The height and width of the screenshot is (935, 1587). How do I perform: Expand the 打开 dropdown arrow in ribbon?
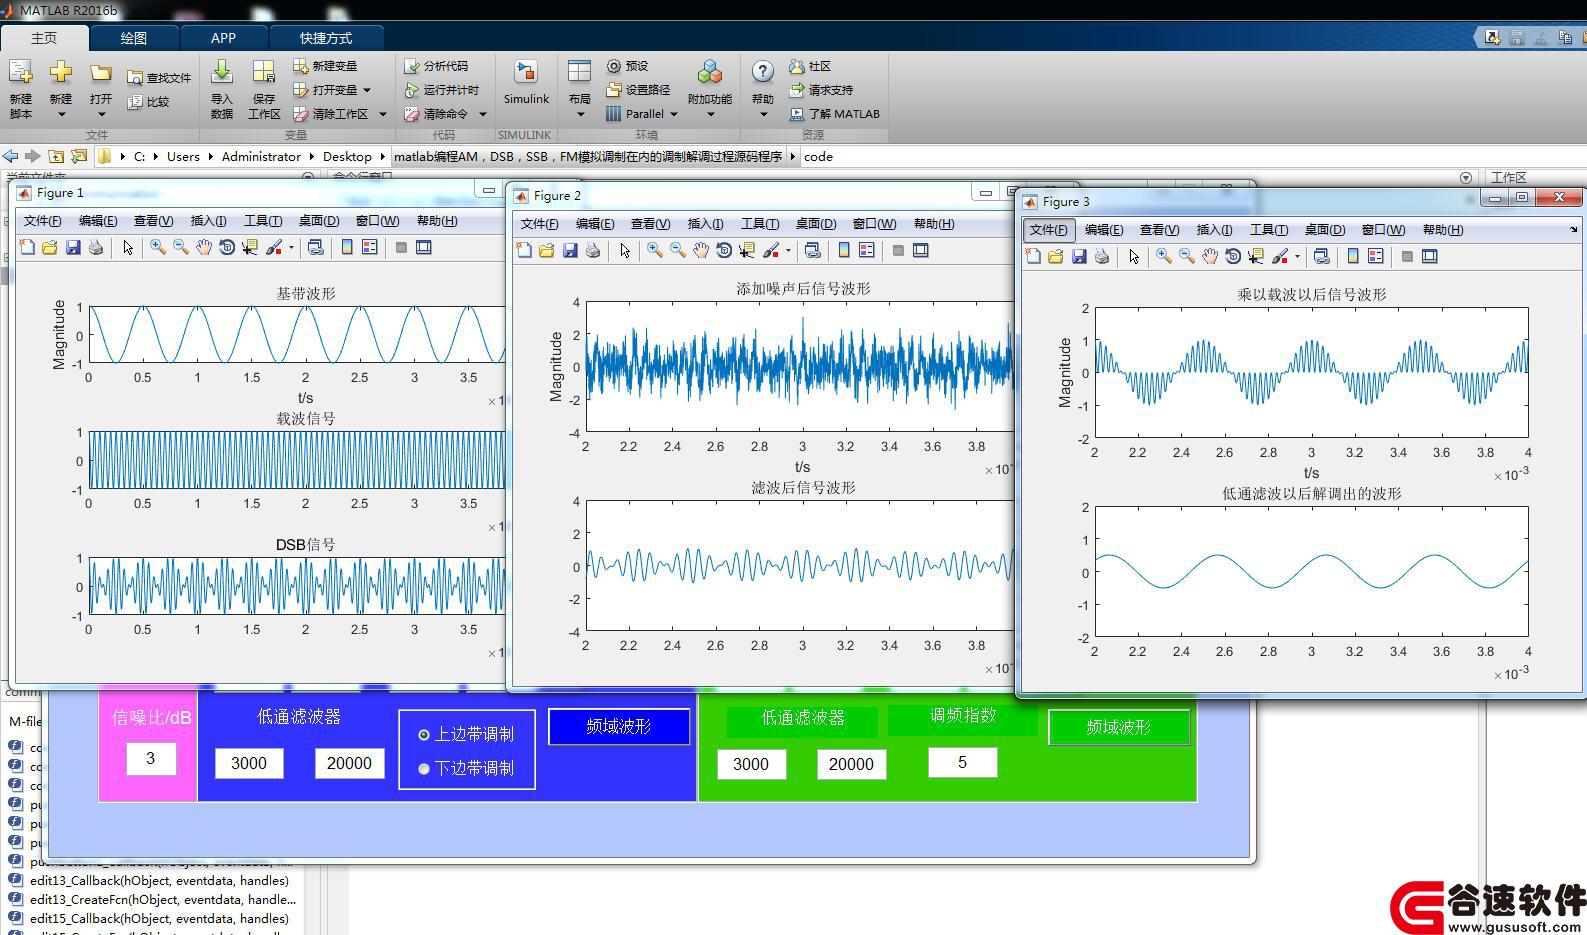coord(101,114)
